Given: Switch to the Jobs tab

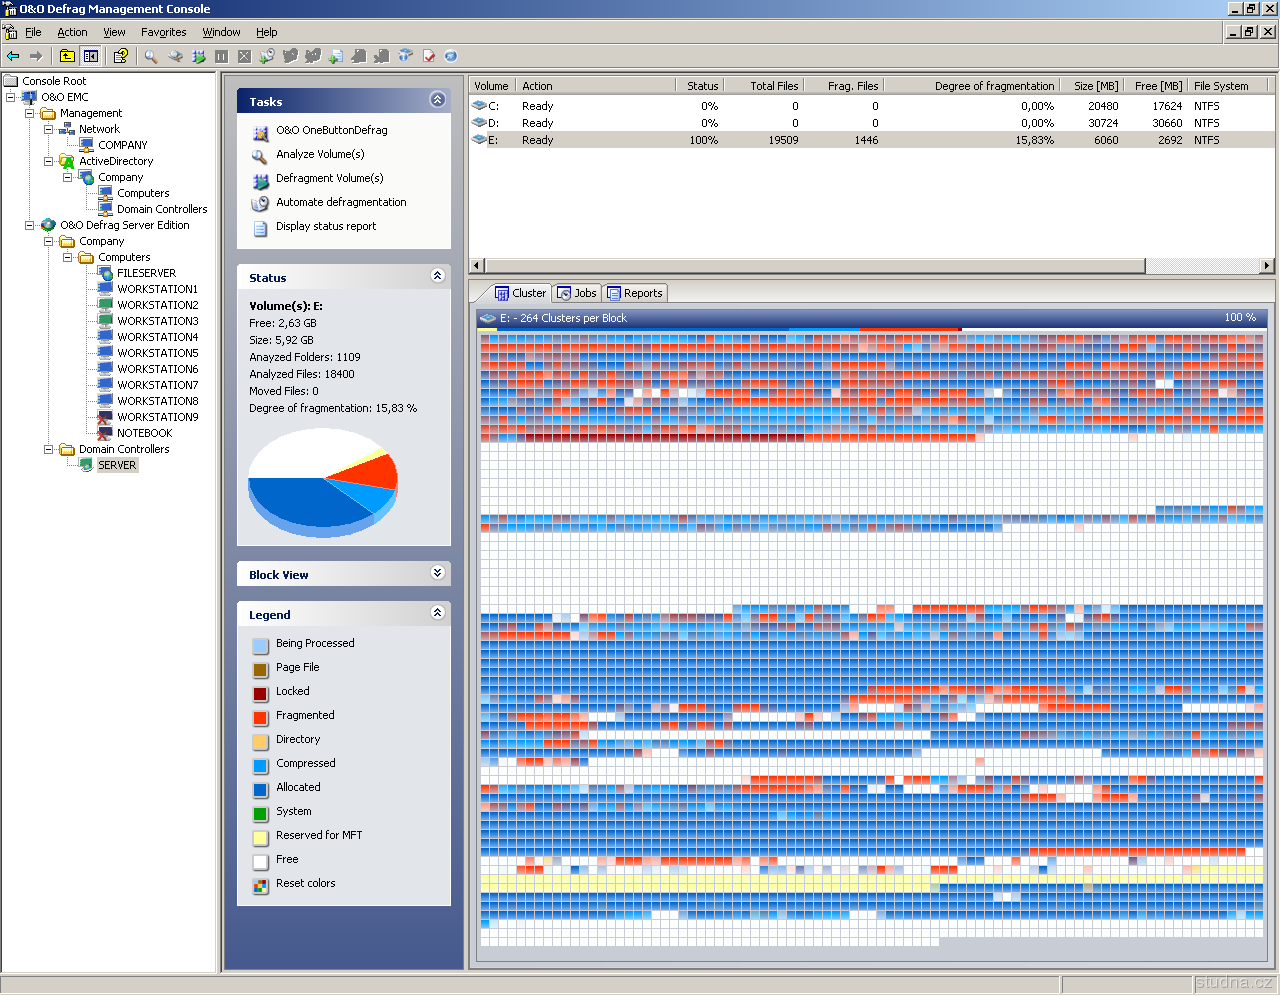Looking at the screenshot, I should (x=577, y=293).
